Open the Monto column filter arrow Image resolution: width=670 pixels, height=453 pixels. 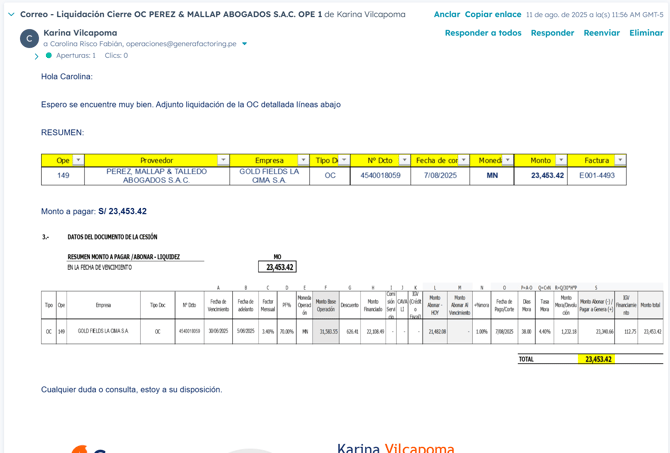561,160
